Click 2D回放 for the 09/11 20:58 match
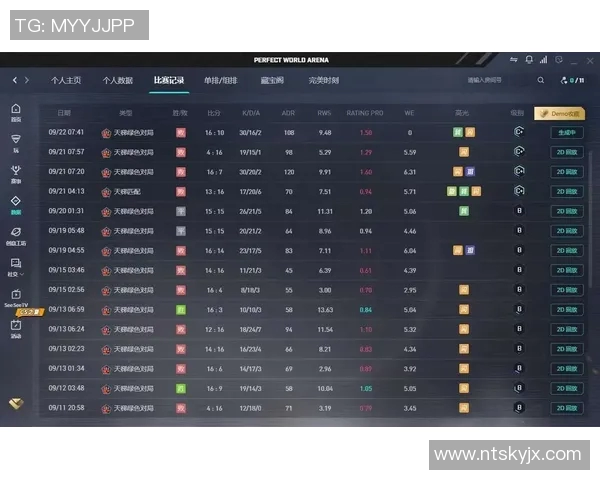Screen dimensions: 600x480 point(567,408)
